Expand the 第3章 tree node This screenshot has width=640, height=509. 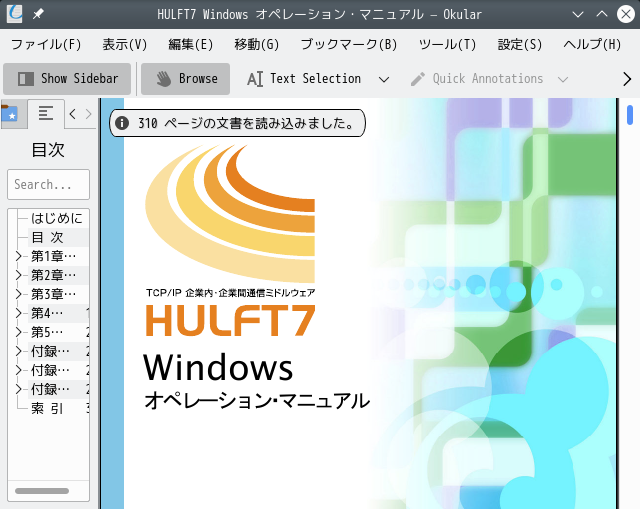18,294
